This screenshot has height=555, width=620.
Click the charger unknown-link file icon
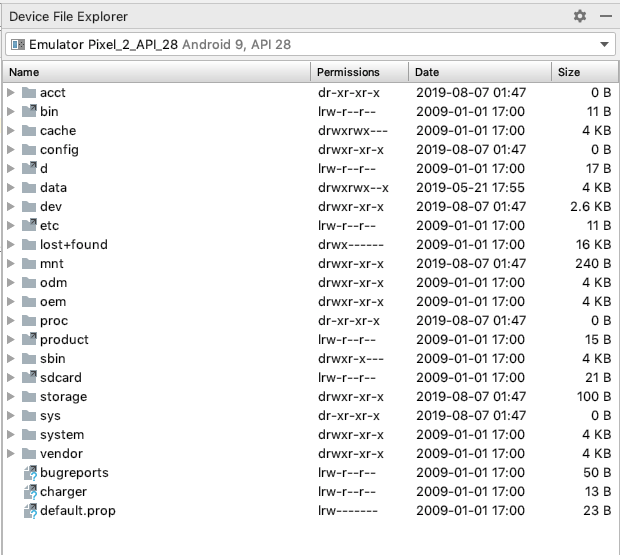click(30, 491)
